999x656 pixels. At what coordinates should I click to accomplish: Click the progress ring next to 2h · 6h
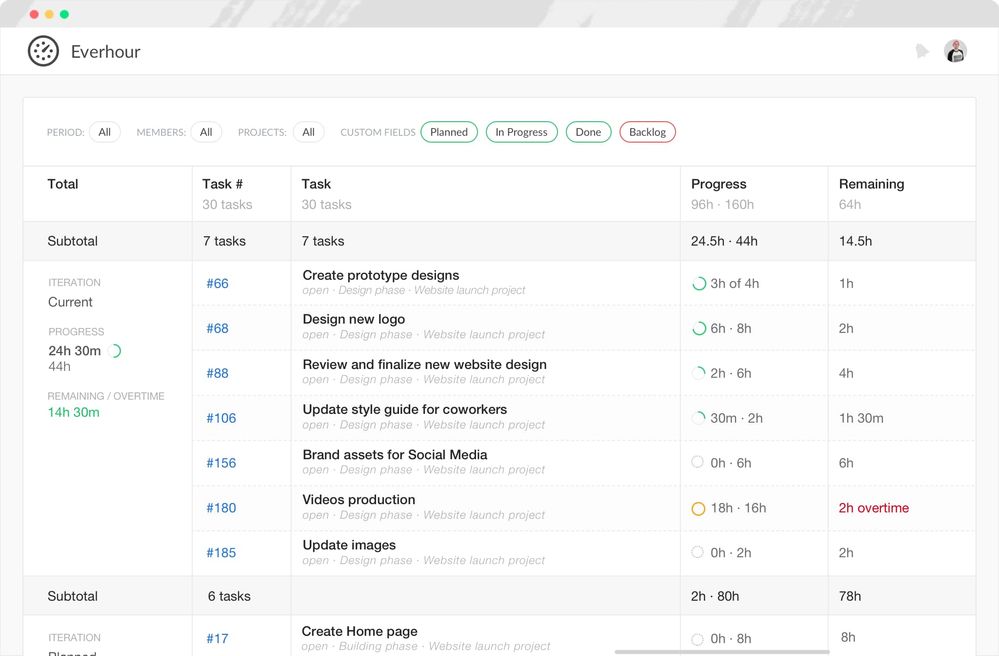(x=699, y=373)
